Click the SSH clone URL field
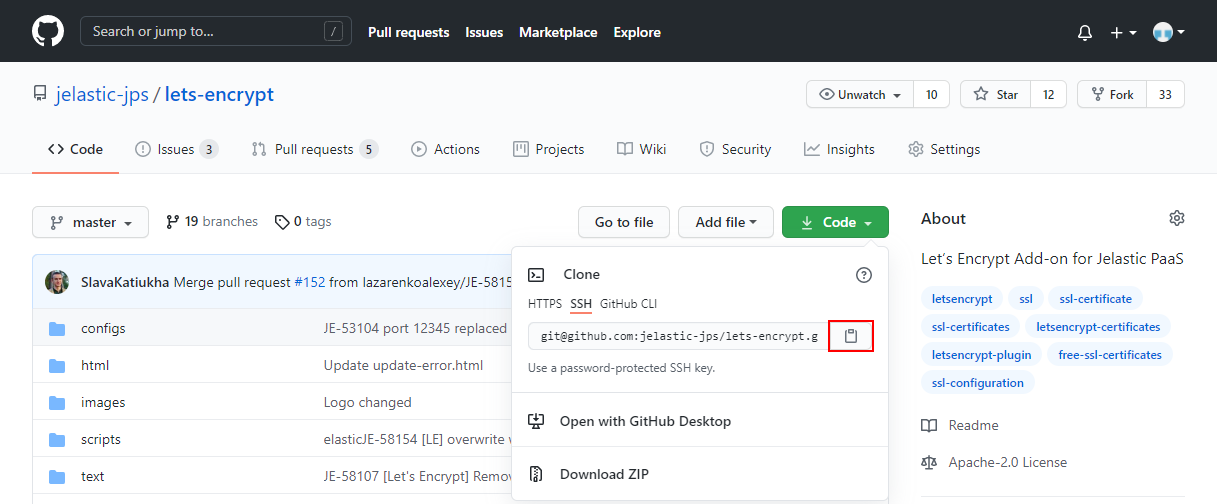 tap(678, 336)
